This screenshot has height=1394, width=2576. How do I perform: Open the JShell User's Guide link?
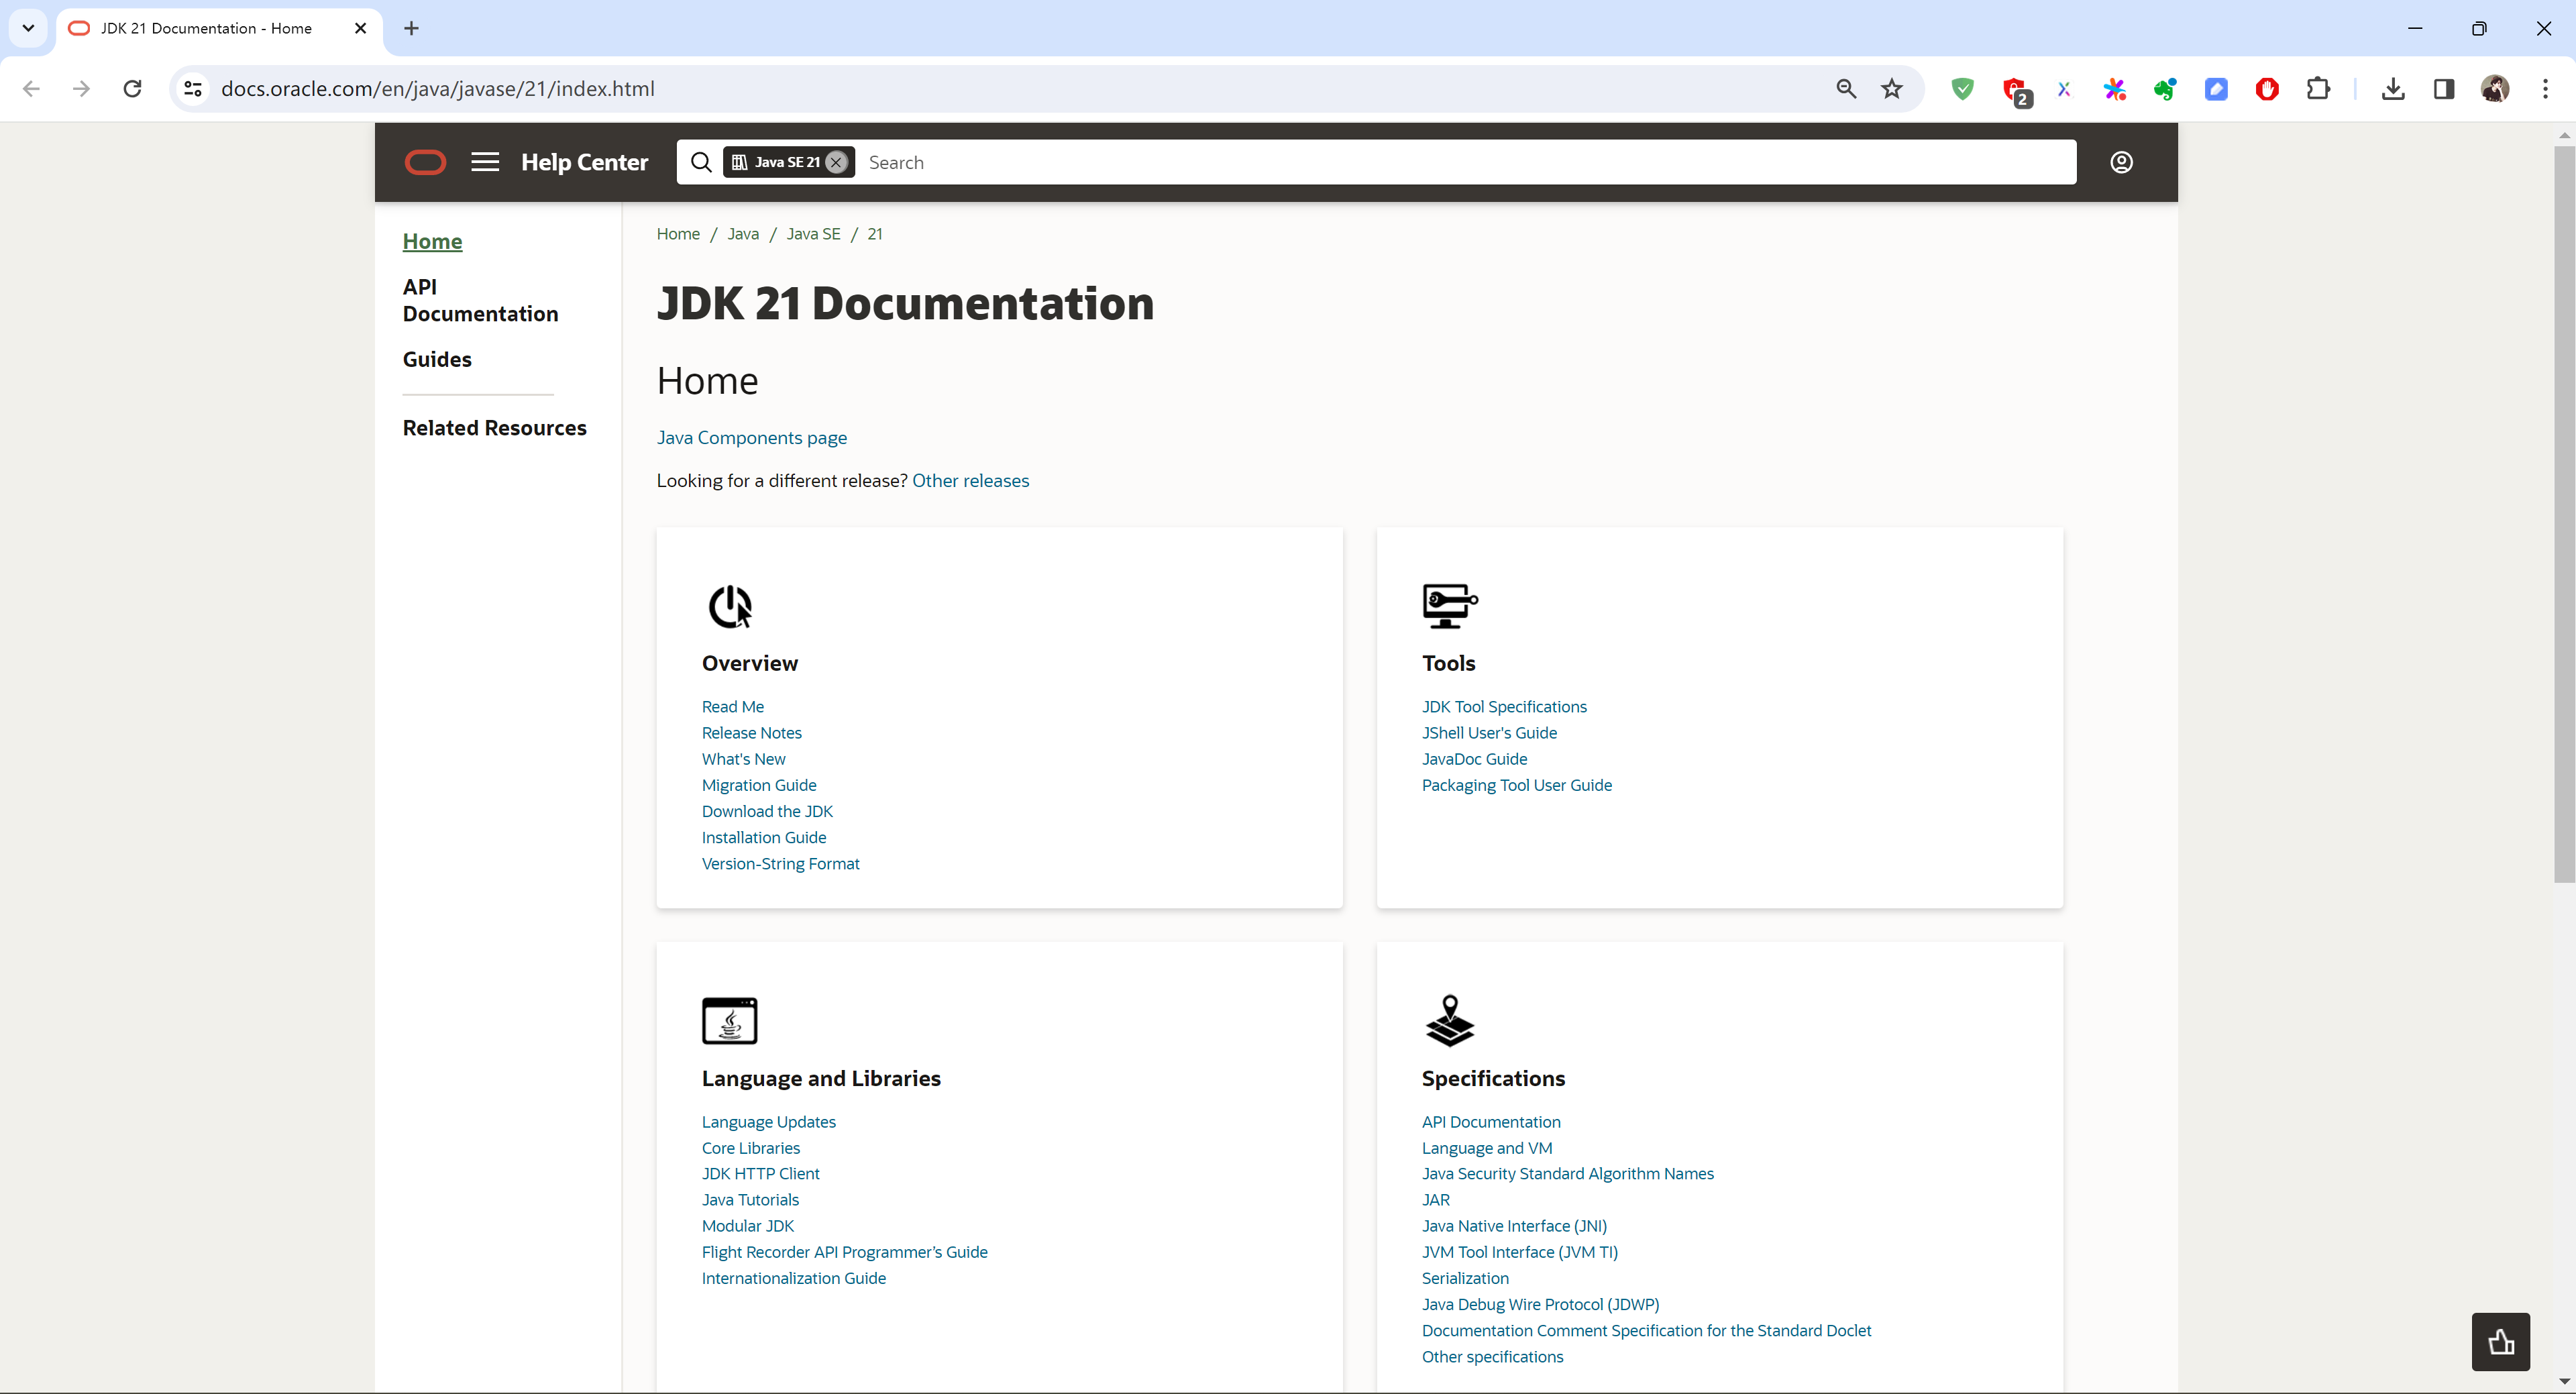tap(1489, 733)
